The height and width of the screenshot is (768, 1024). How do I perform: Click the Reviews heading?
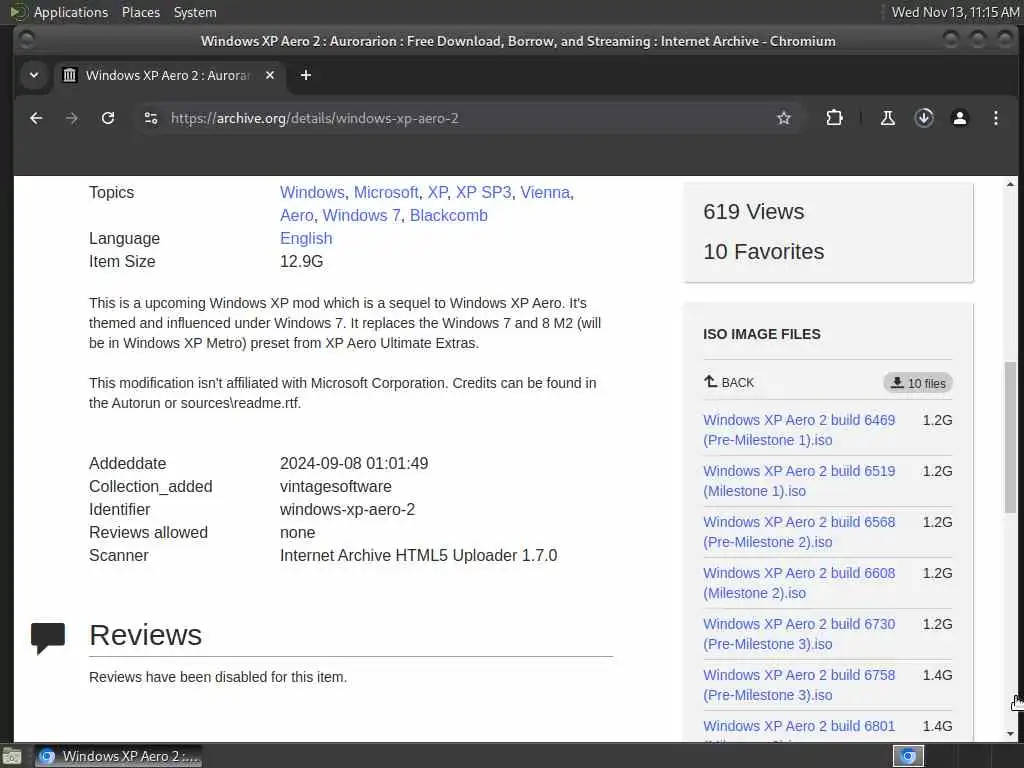tap(146, 635)
